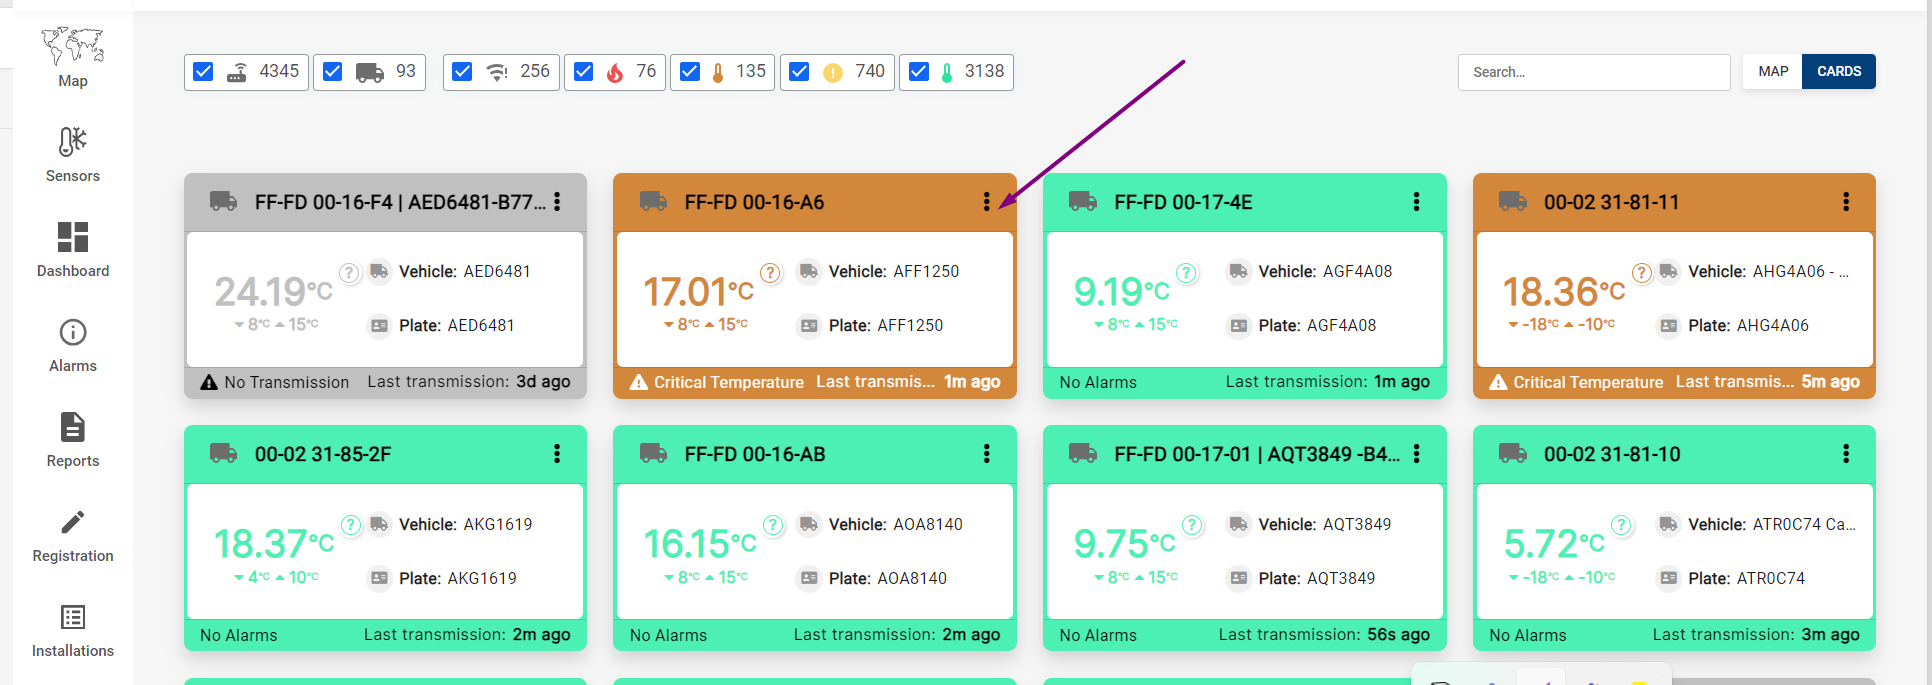This screenshot has height=685, width=1932.
Task: Open the Dashboard sidebar item
Action: (x=72, y=249)
